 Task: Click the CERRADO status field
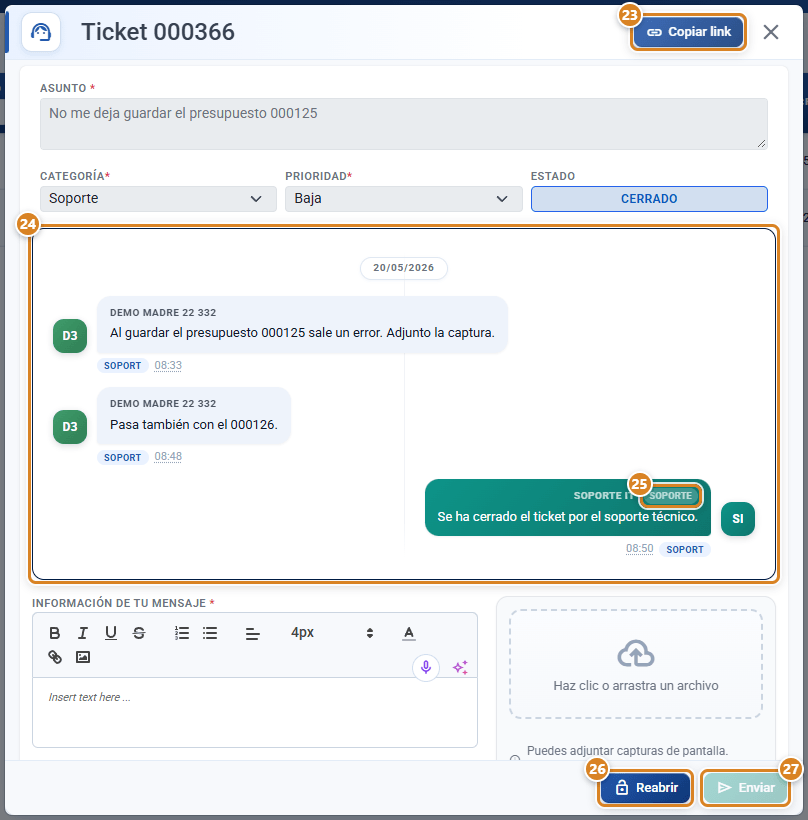click(x=649, y=199)
